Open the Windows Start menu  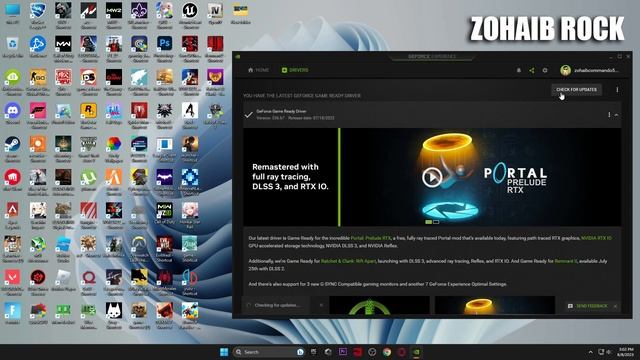224,352
